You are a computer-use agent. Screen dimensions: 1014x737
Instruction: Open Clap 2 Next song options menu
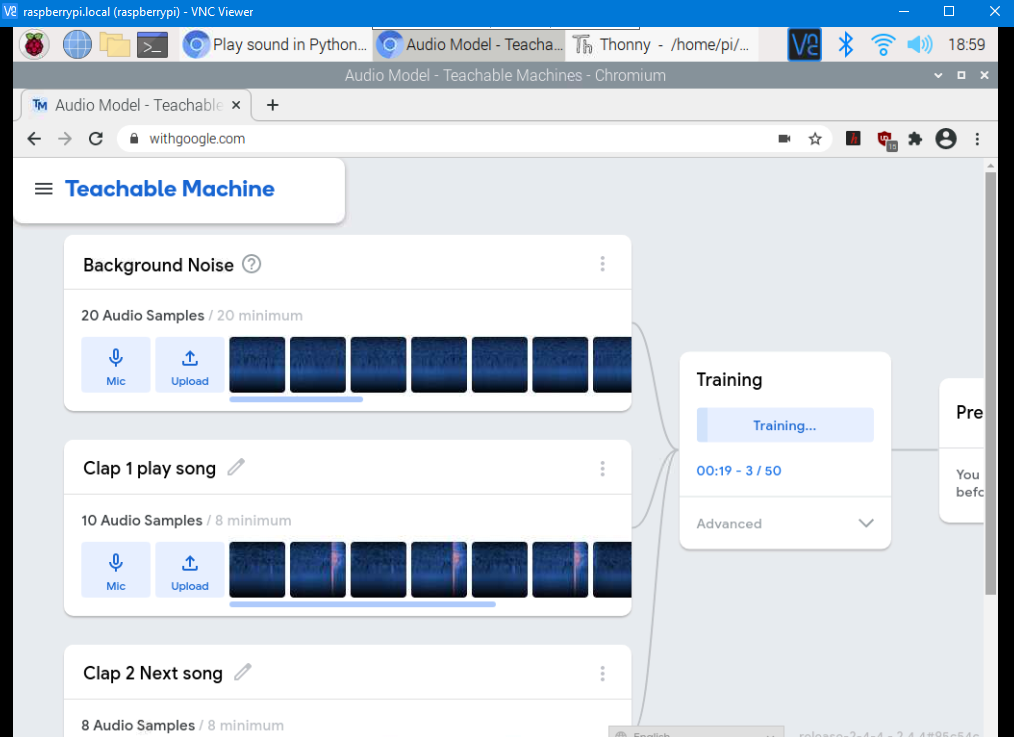(602, 674)
